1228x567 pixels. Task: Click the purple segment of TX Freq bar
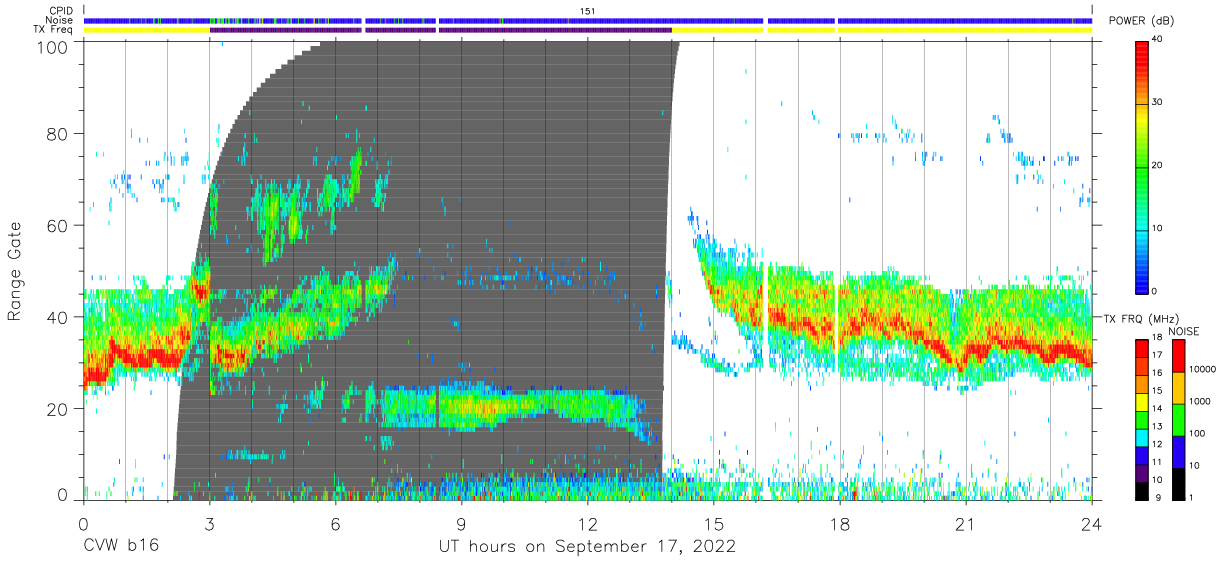point(440,30)
